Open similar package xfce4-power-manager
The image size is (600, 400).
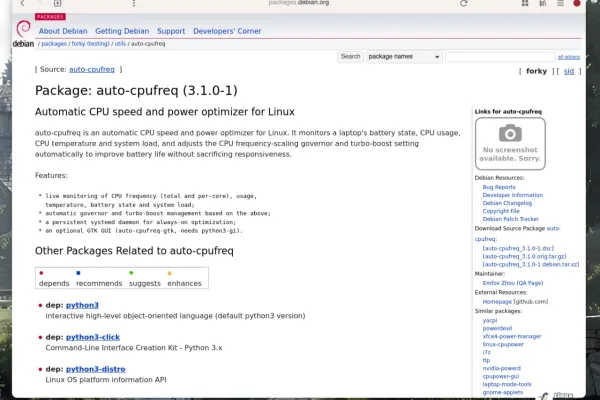point(512,336)
